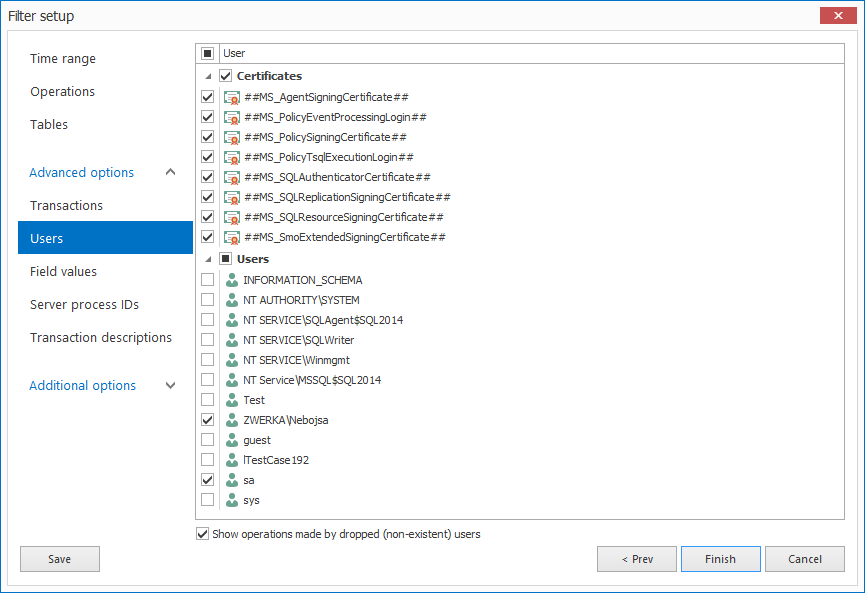Collapse the Certificates group
Image resolution: width=865 pixels, height=593 pixels.
[x=209, y=75]
